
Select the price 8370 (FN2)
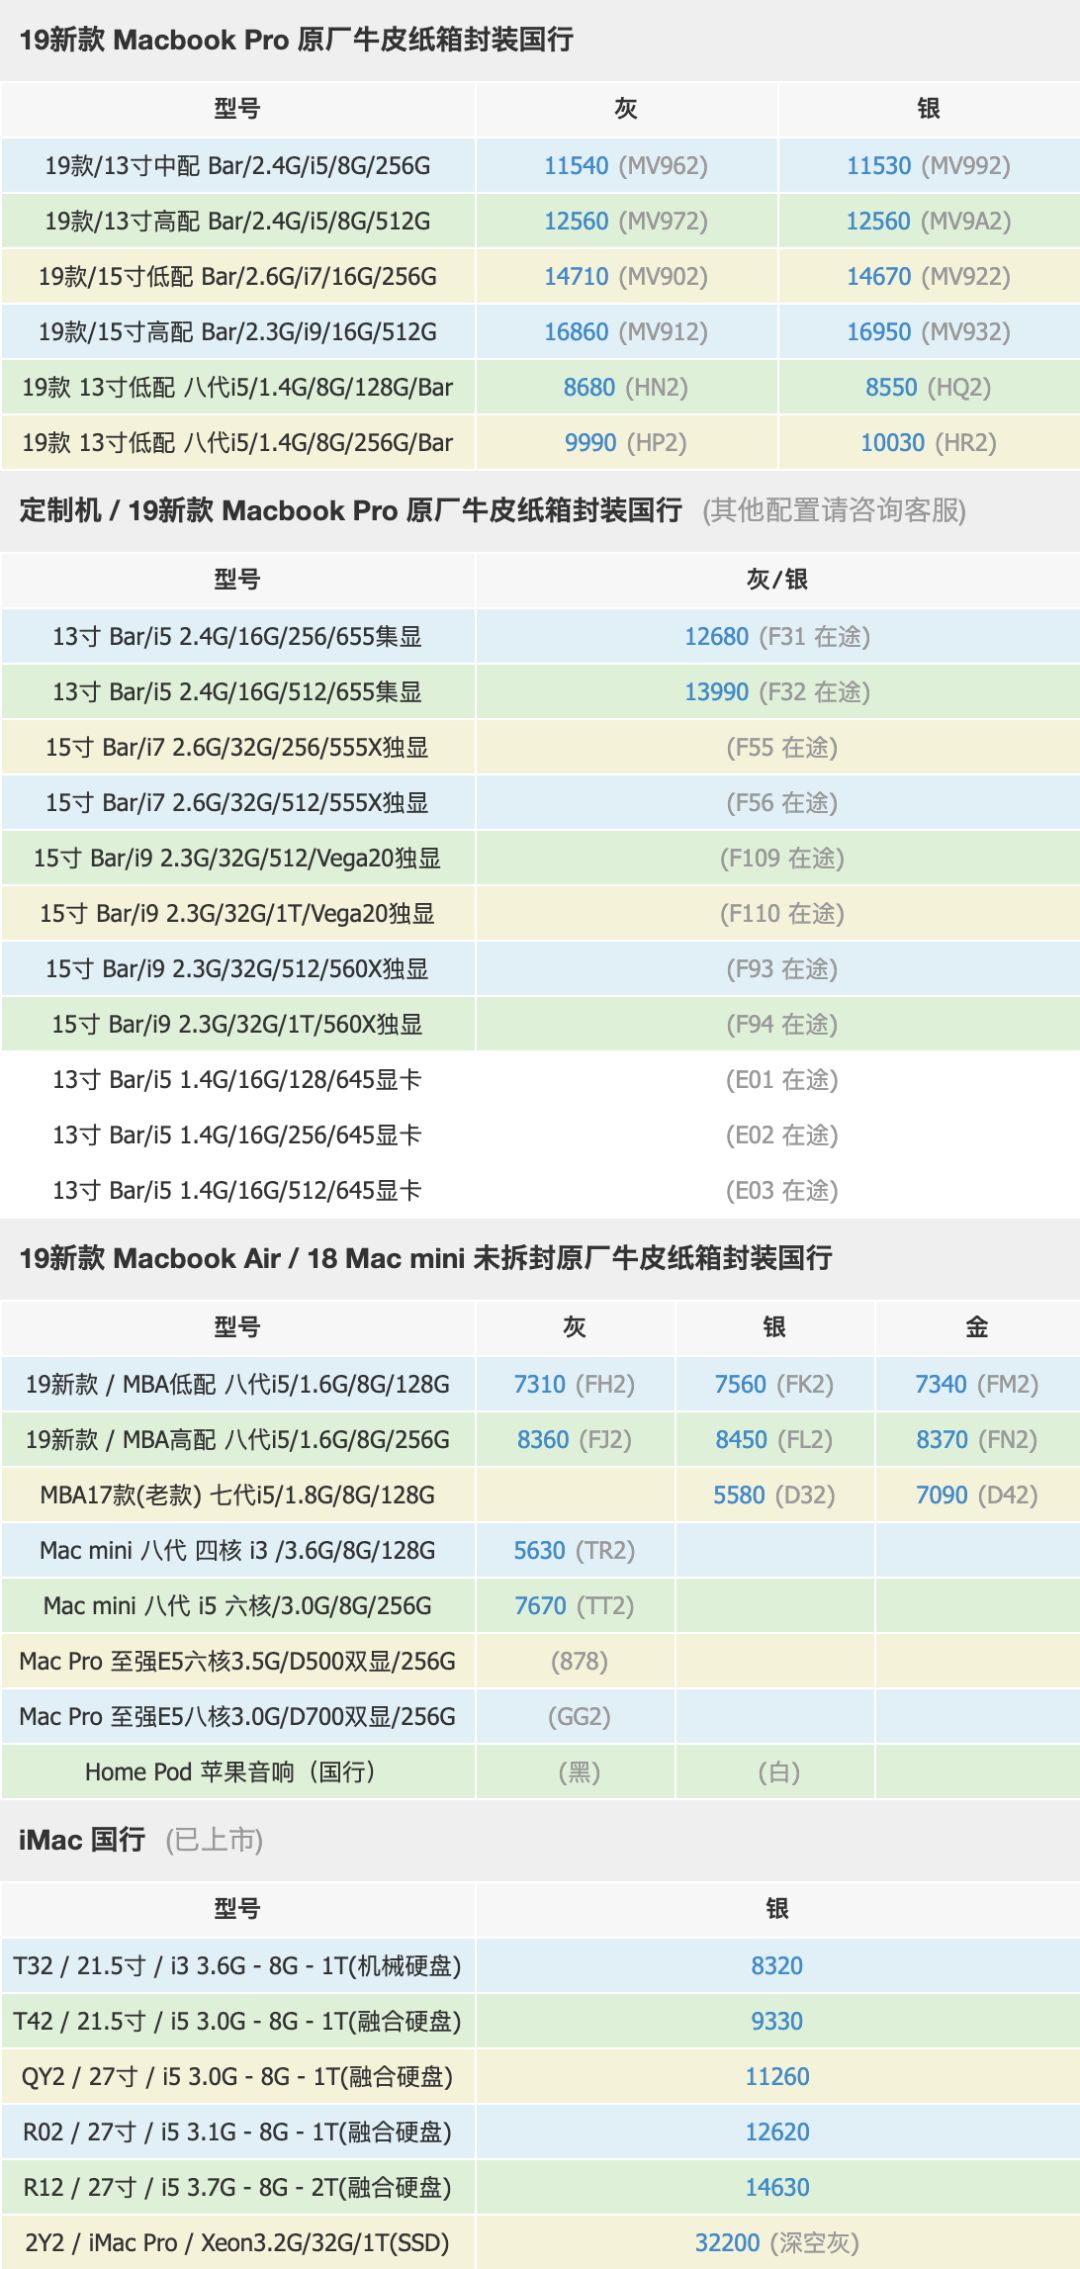pos(976,1440)
